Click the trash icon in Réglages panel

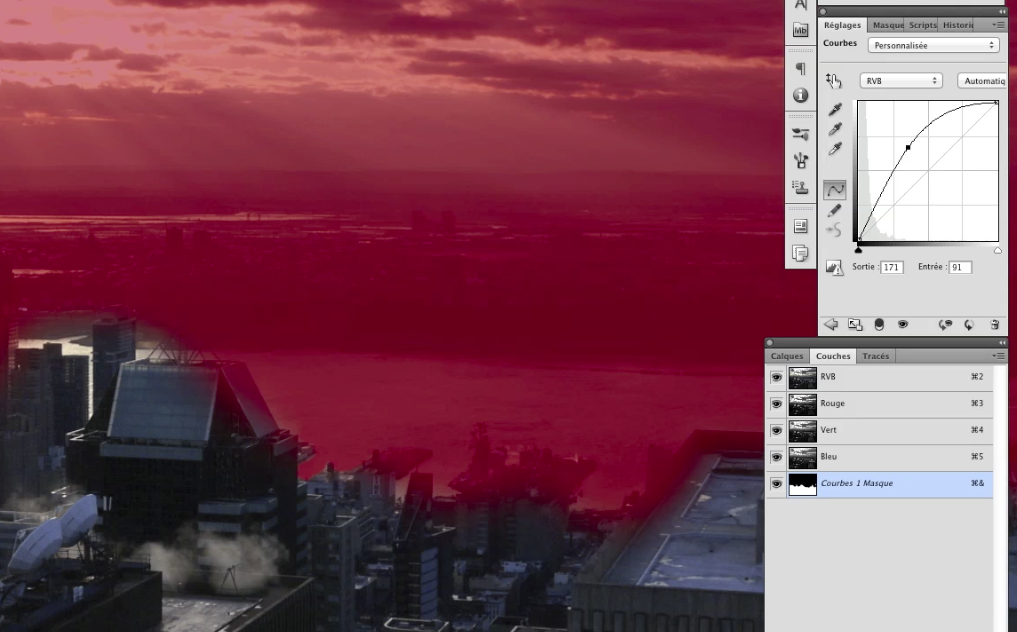tap(994, 324)
